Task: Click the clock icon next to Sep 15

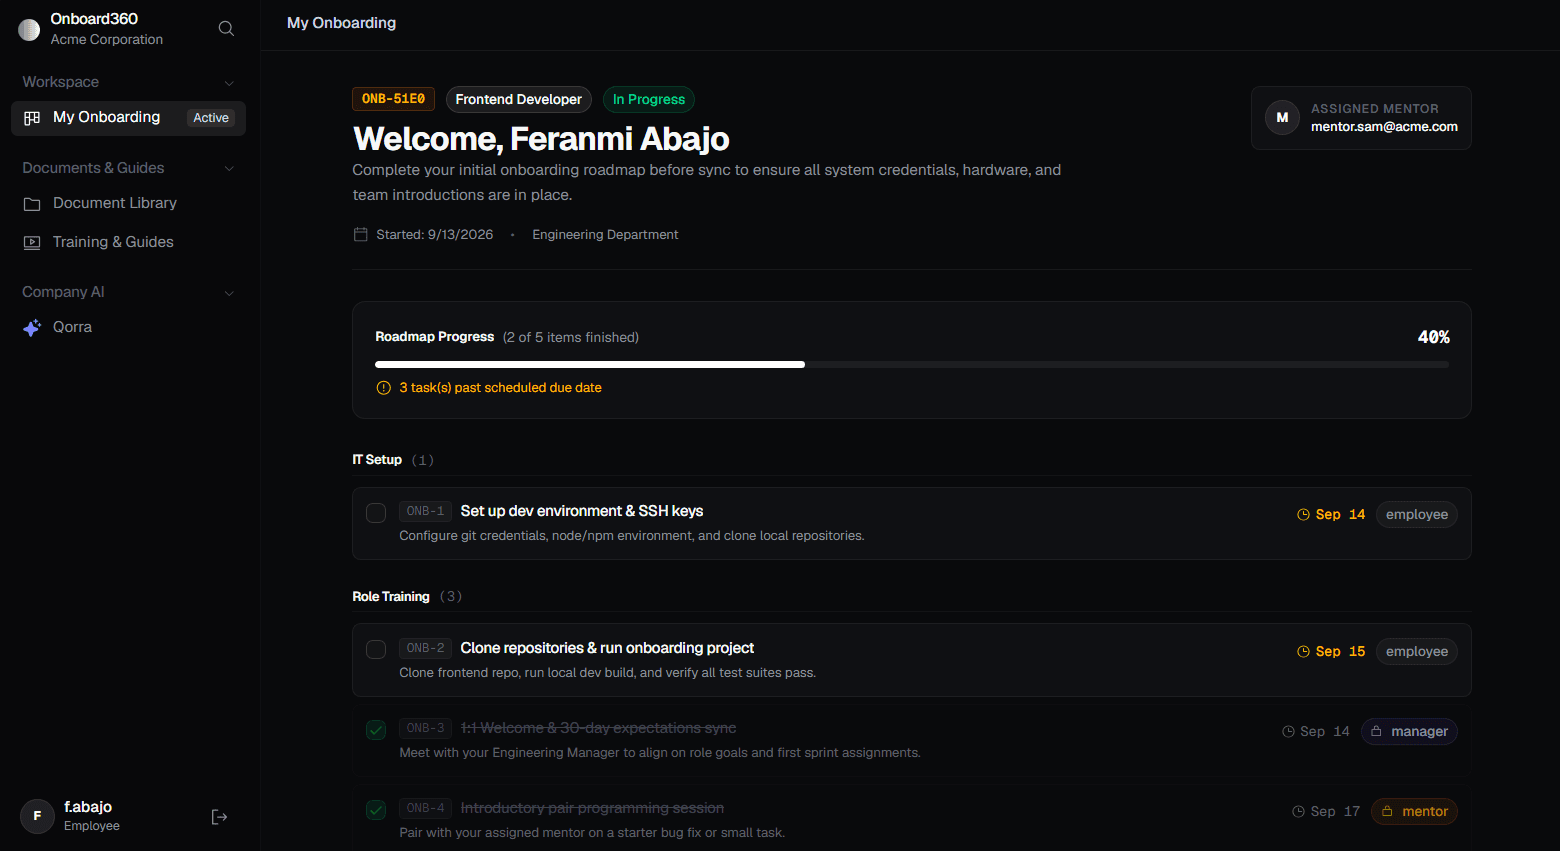Action: (x=1303, y=652)
